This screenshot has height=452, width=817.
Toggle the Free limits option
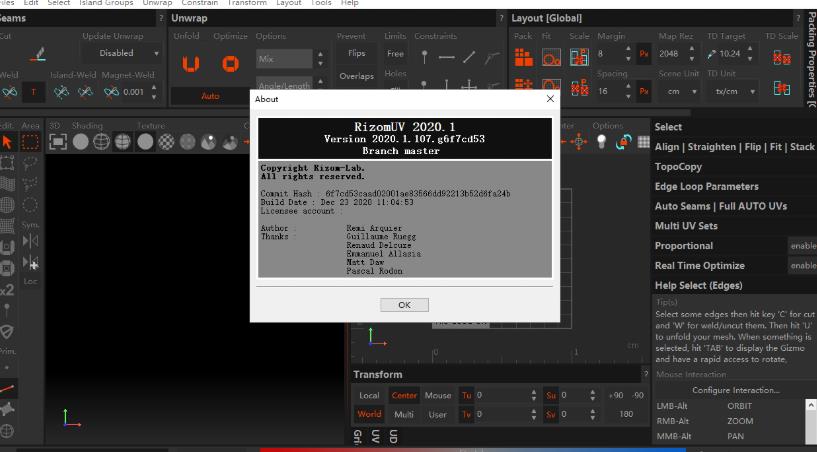pos(395,54)
